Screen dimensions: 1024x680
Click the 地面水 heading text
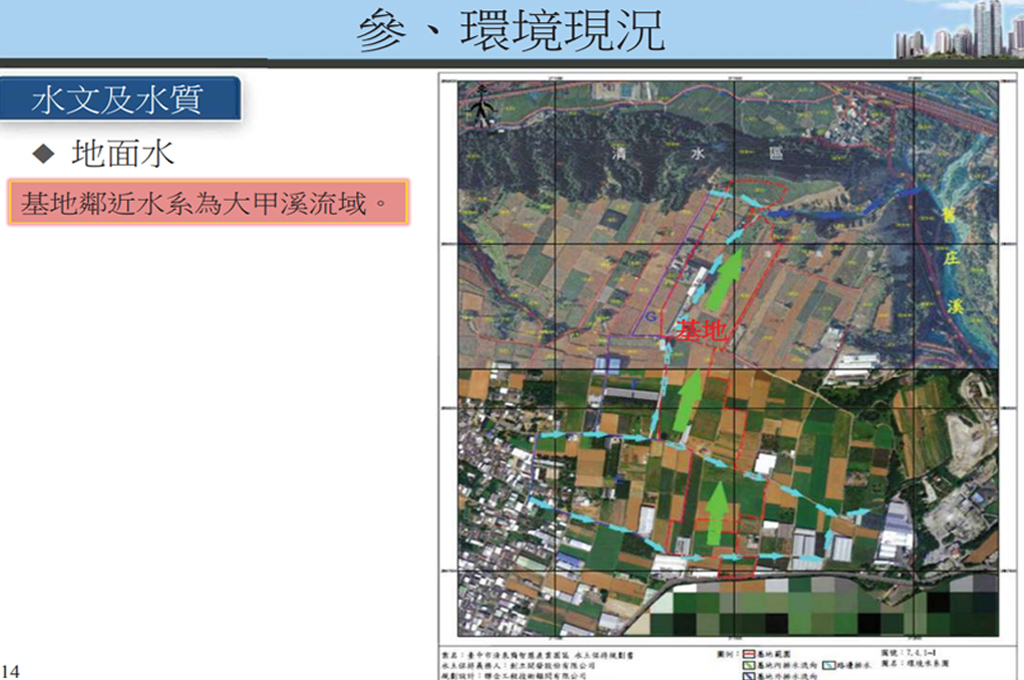pyautogui.click(x=123, y=153)
